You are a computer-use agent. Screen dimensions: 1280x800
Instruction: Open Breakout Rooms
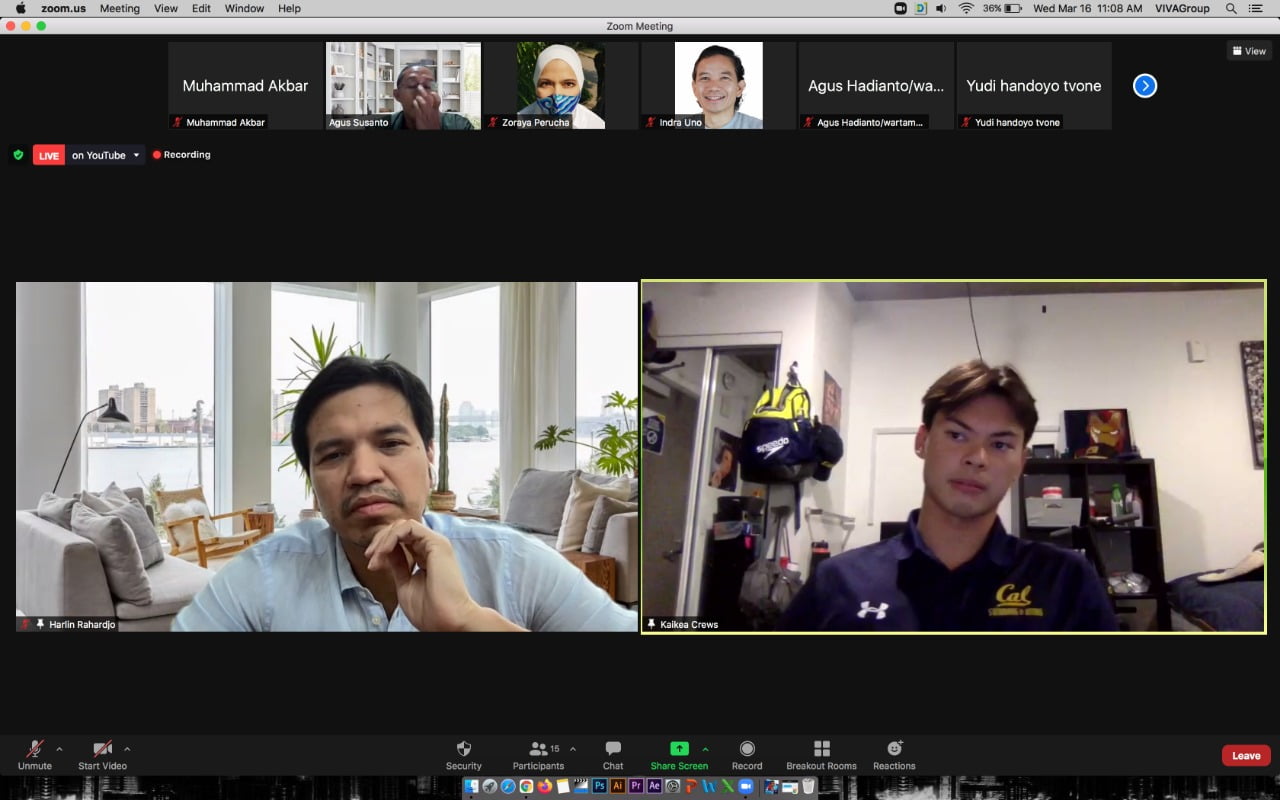(821, 749)
